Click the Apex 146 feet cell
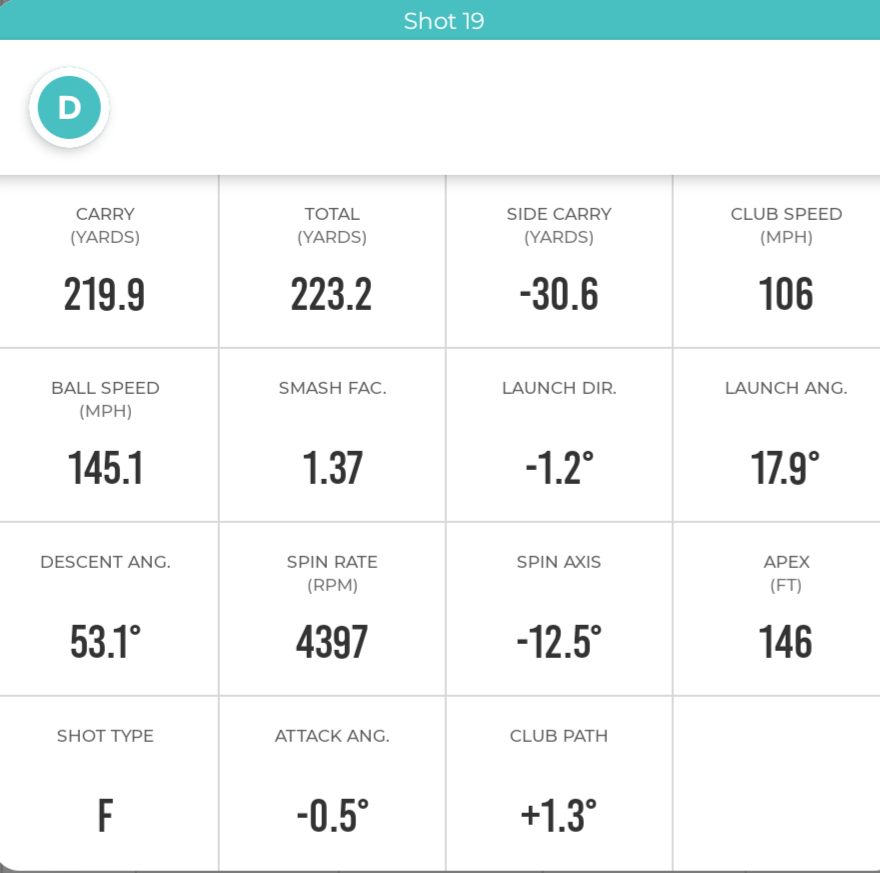Viewport: 880px width, 873px height. (x=777, y=609)
